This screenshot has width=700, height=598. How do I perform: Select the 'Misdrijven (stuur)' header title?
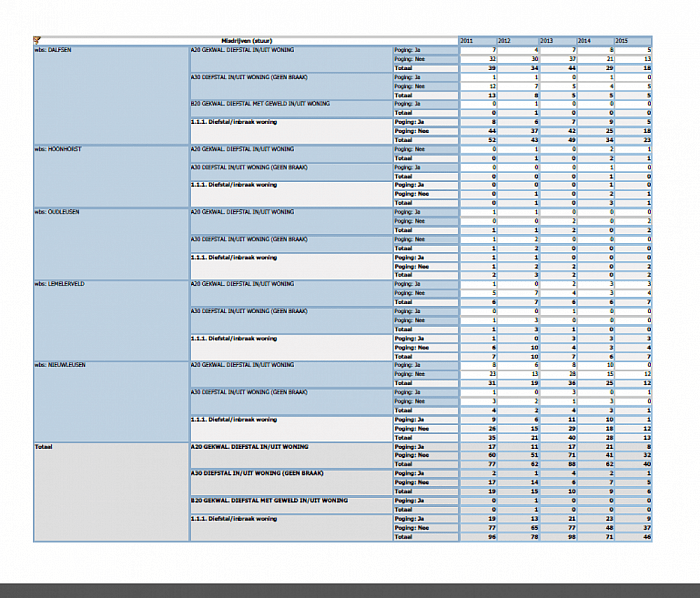point(246,41)
